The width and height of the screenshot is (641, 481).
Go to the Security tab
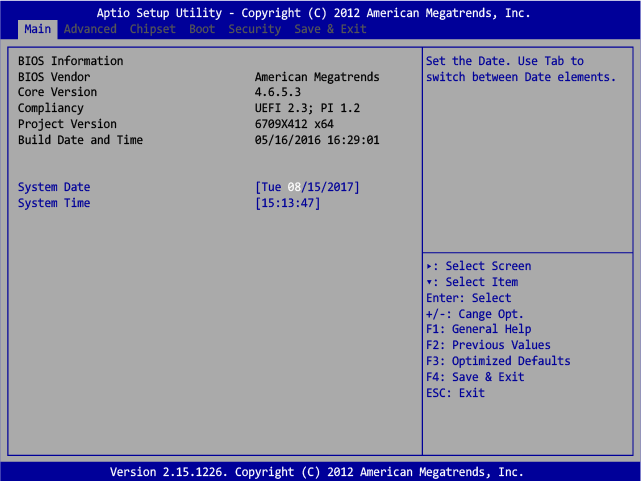point(254,29)
